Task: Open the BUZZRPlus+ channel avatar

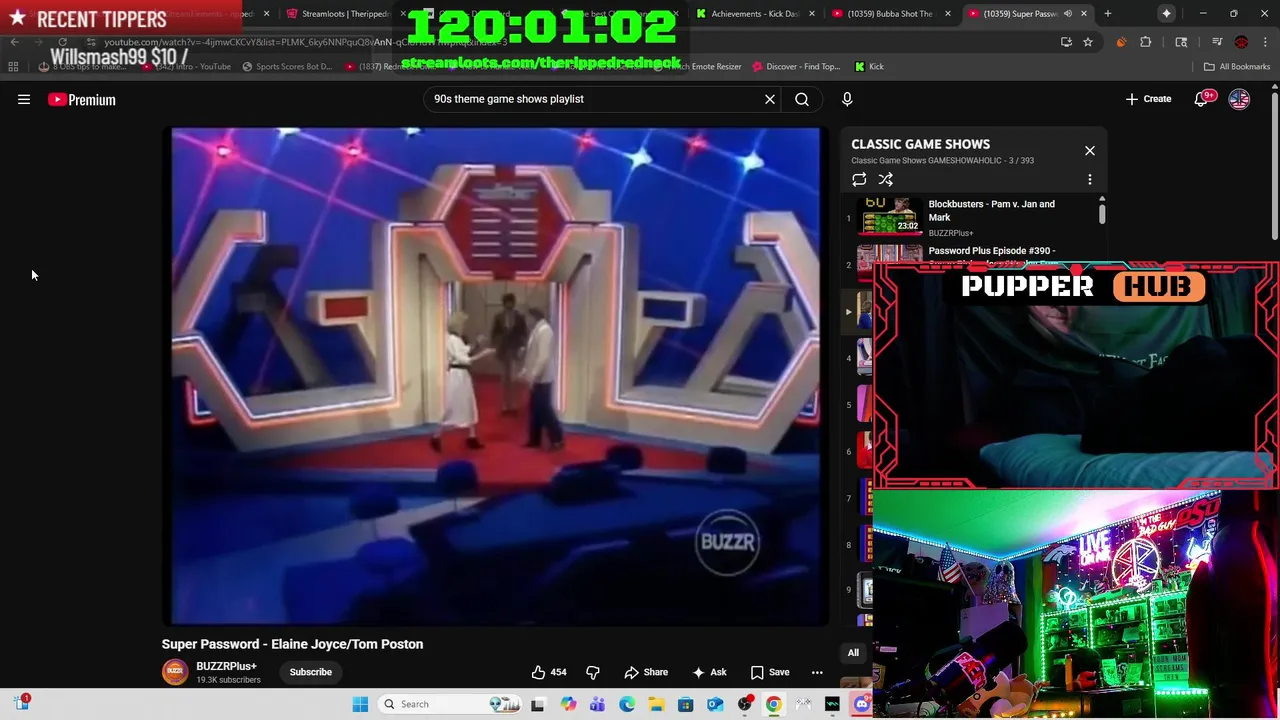Action: click(175, 672)
